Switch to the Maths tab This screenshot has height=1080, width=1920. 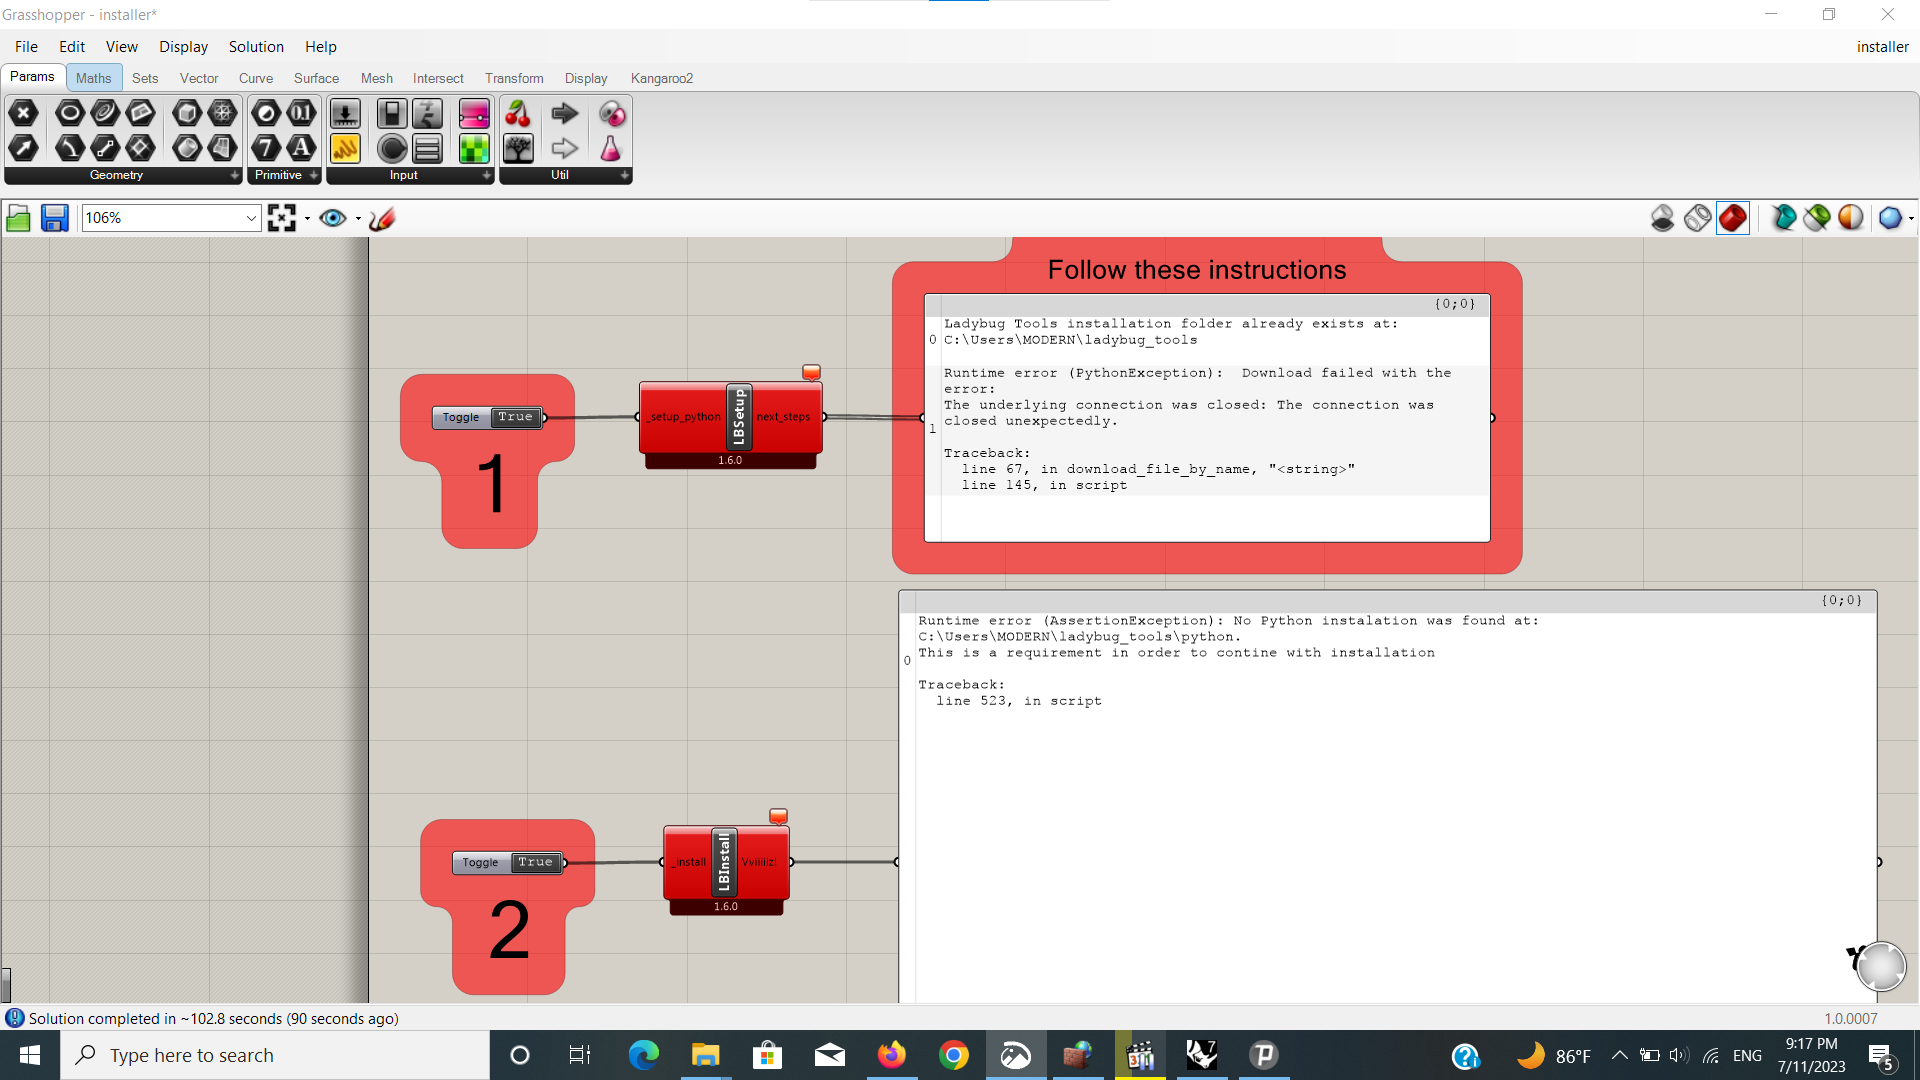tap(93, 78)
